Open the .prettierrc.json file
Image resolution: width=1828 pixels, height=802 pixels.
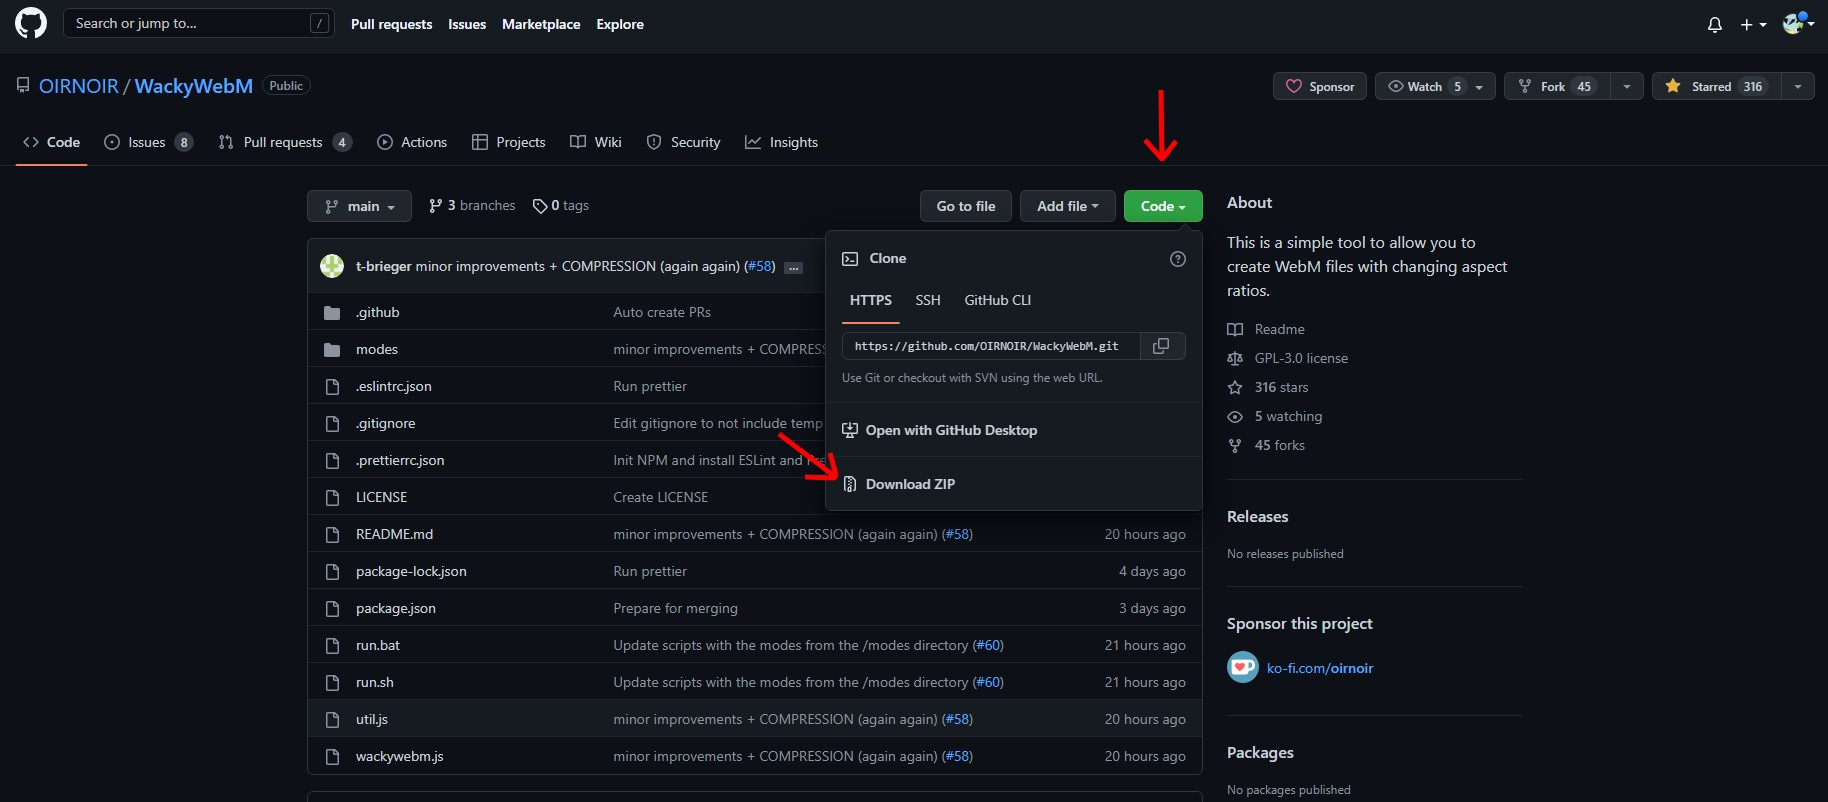400,460
